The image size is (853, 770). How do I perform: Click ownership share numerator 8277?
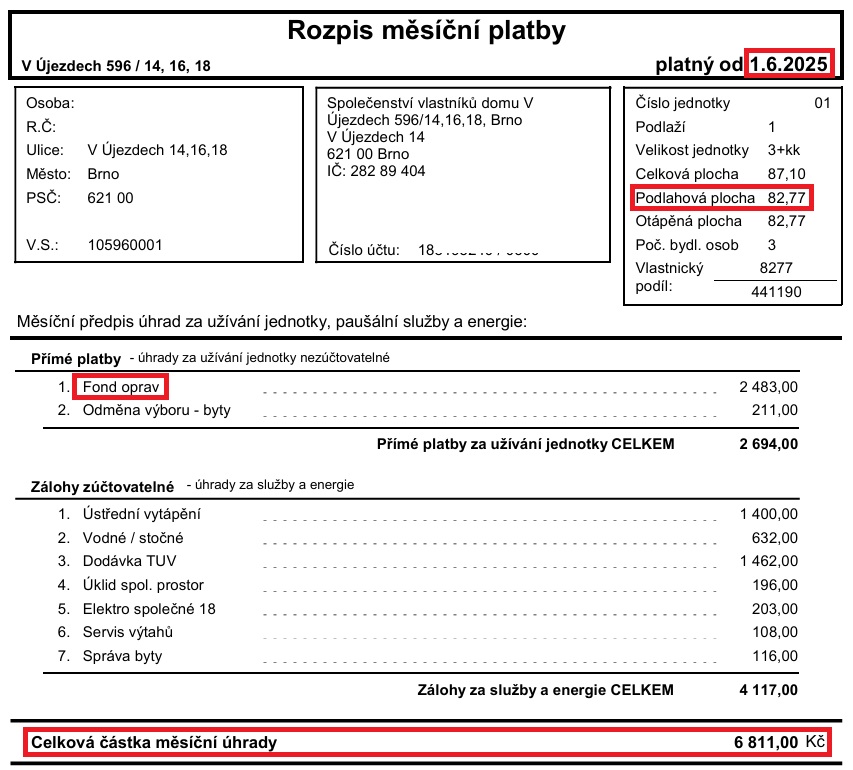pos(776,268)
